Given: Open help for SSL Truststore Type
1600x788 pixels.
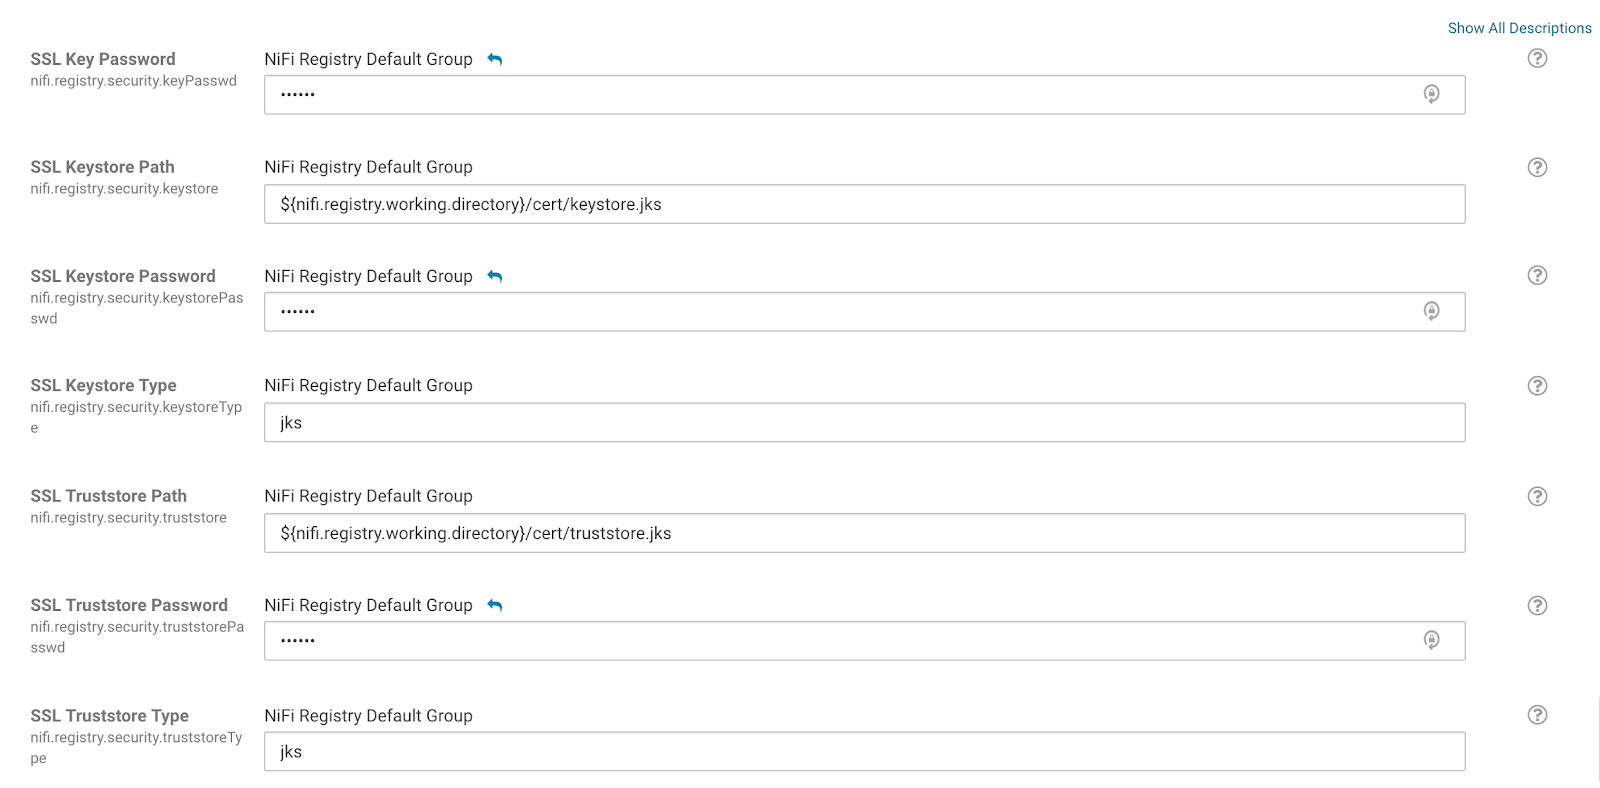Looking at the screenshot, I should (x=1537, y=715).
